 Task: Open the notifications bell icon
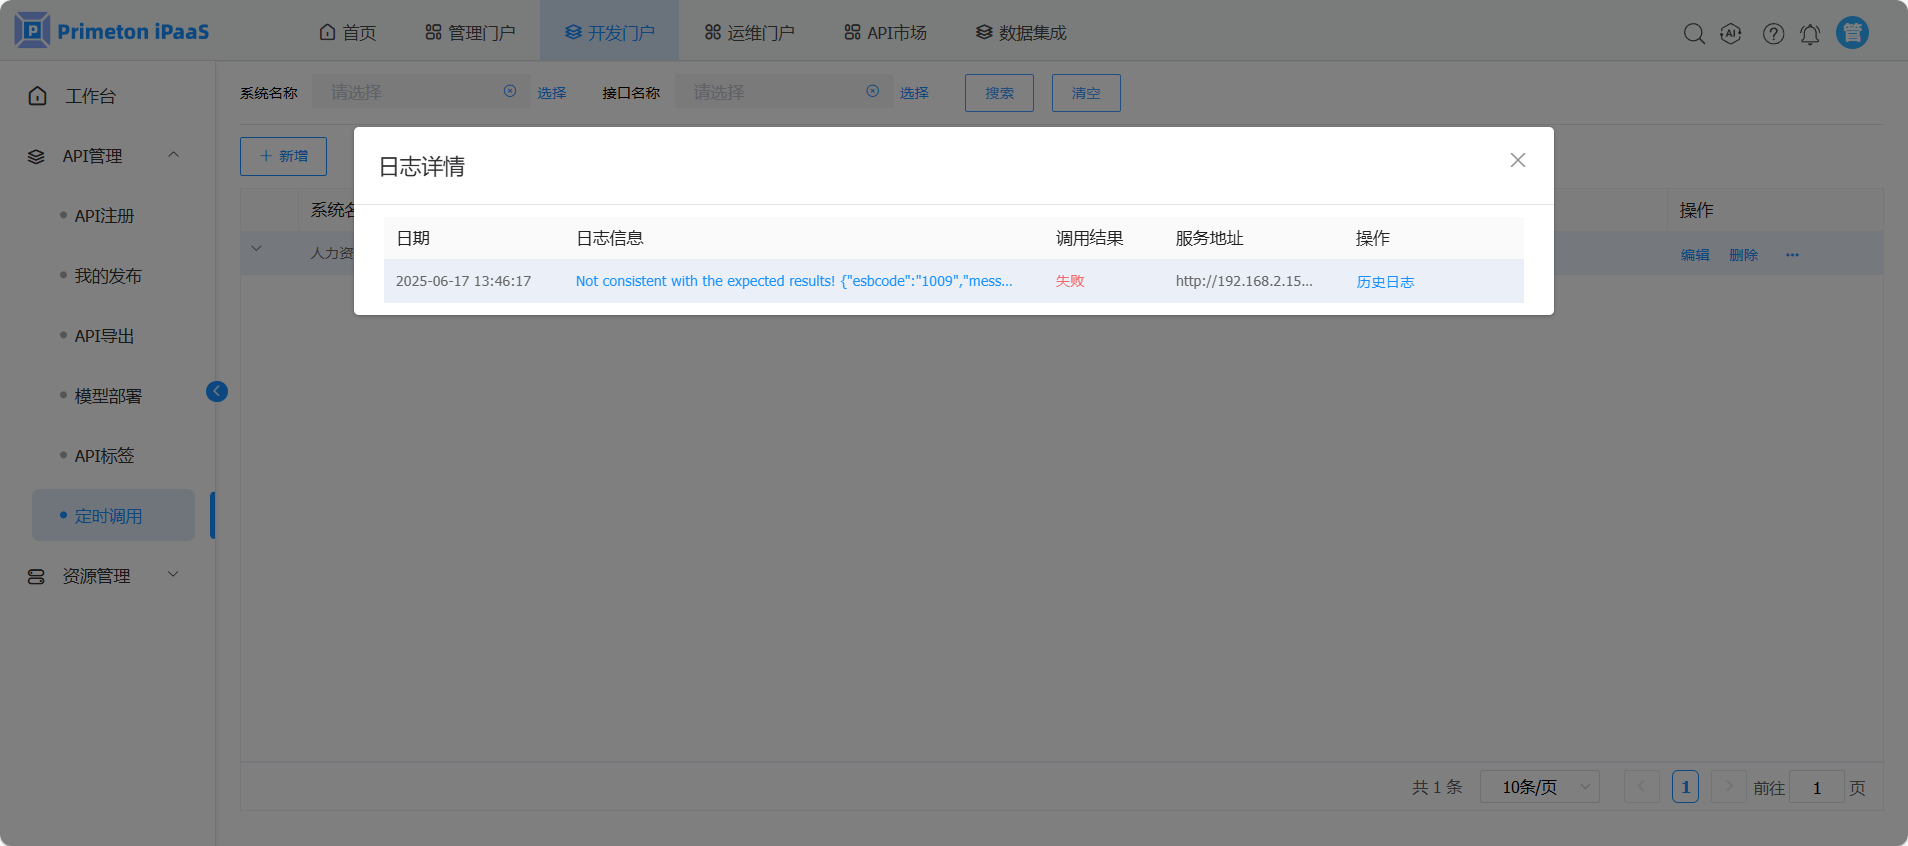1810,34
